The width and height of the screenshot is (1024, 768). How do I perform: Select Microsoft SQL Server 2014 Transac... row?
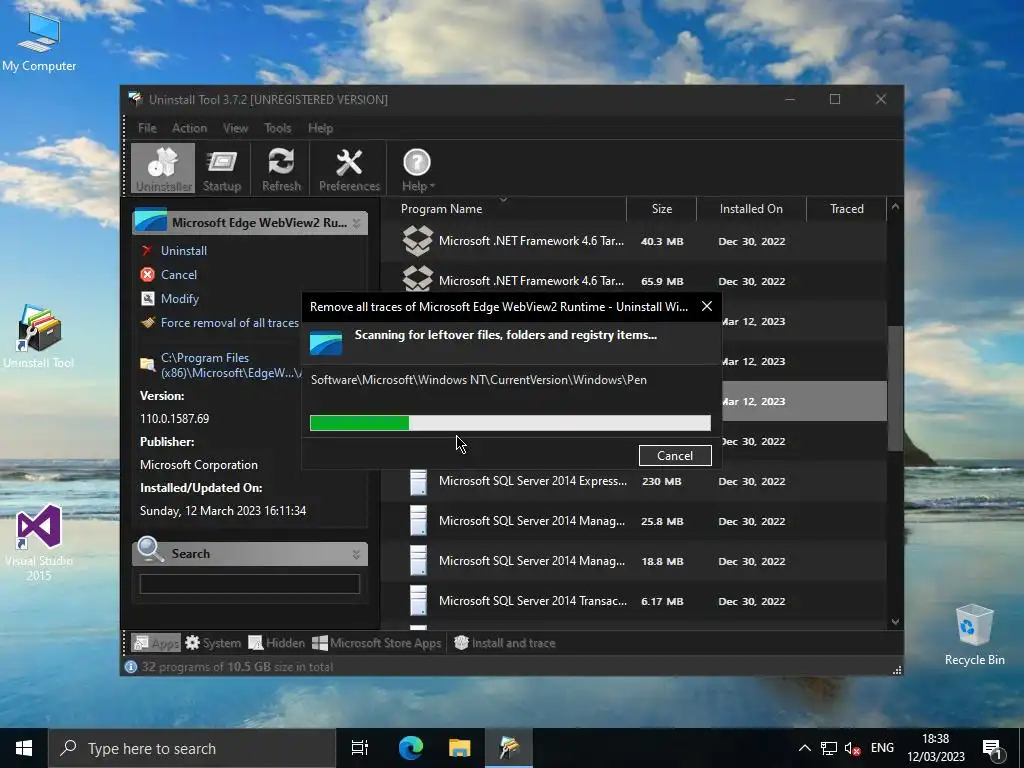(633, 601)
